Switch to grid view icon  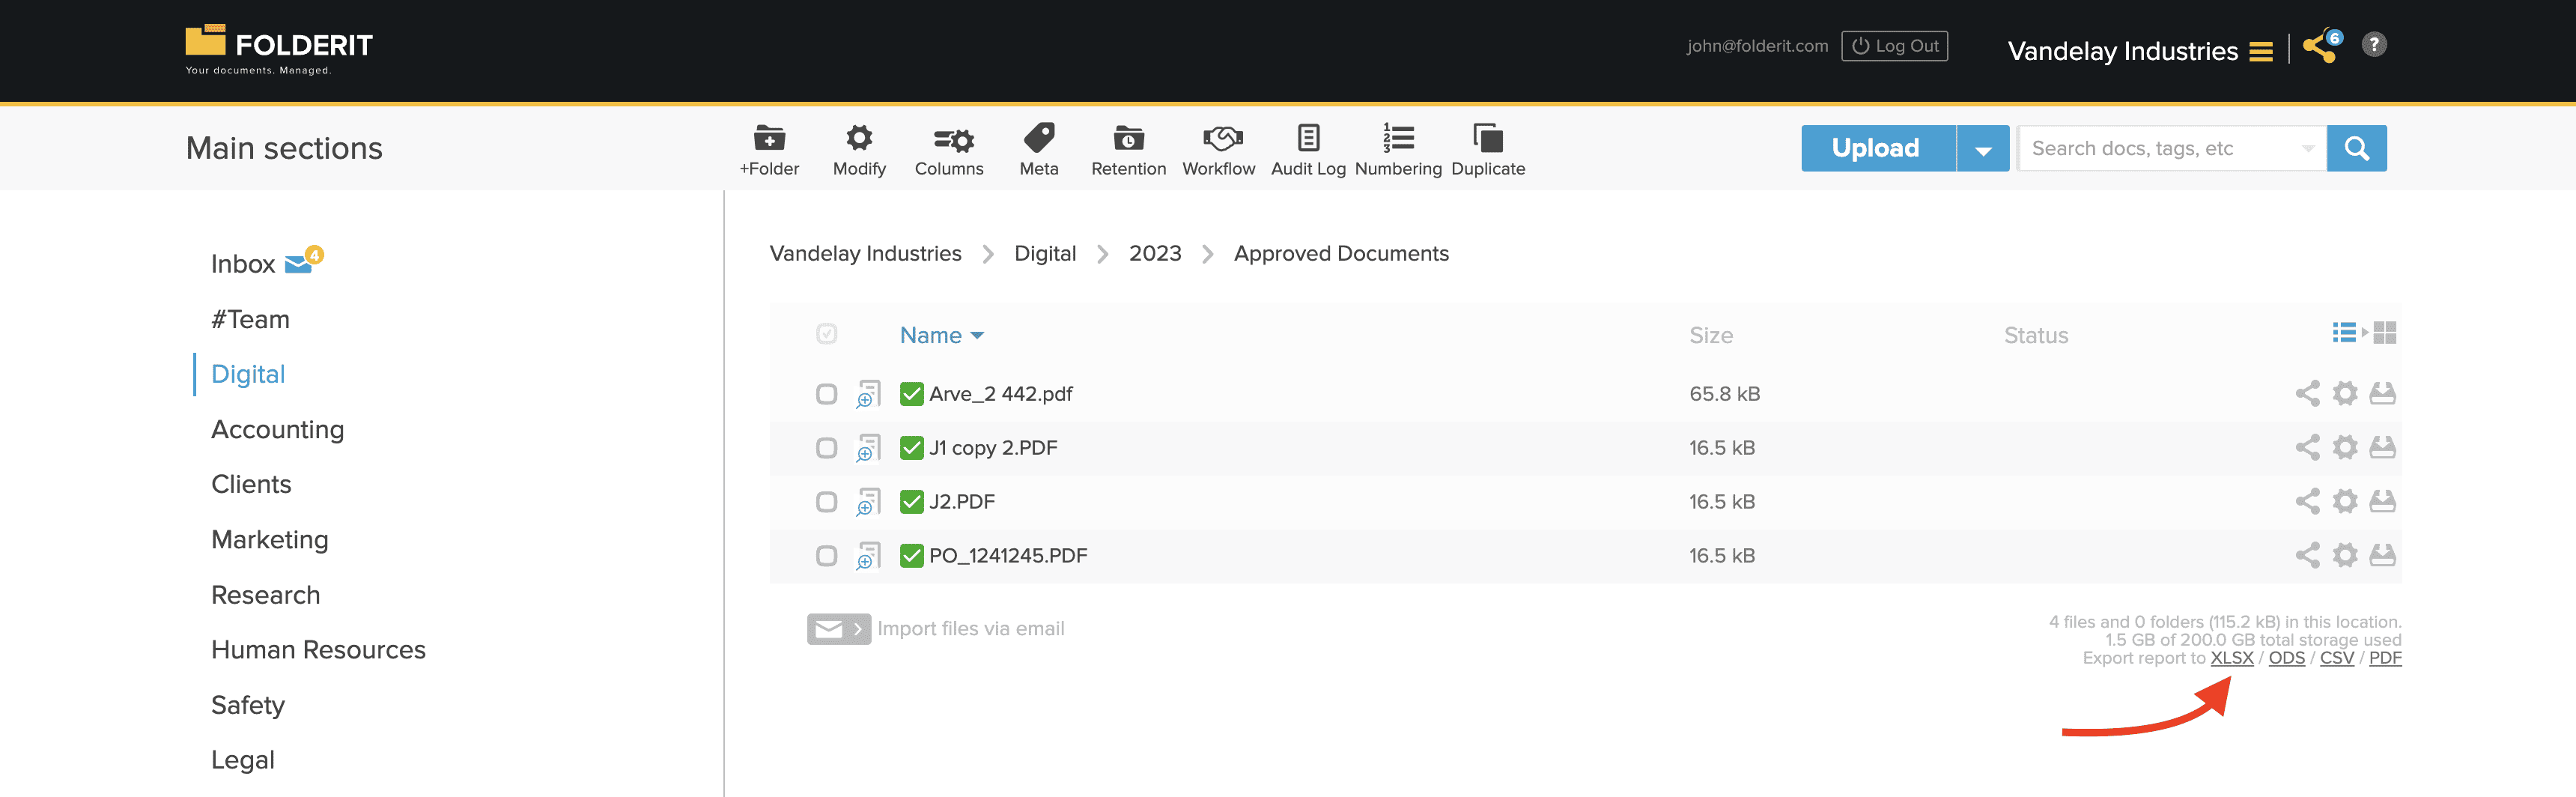(x=2385, y=333)
